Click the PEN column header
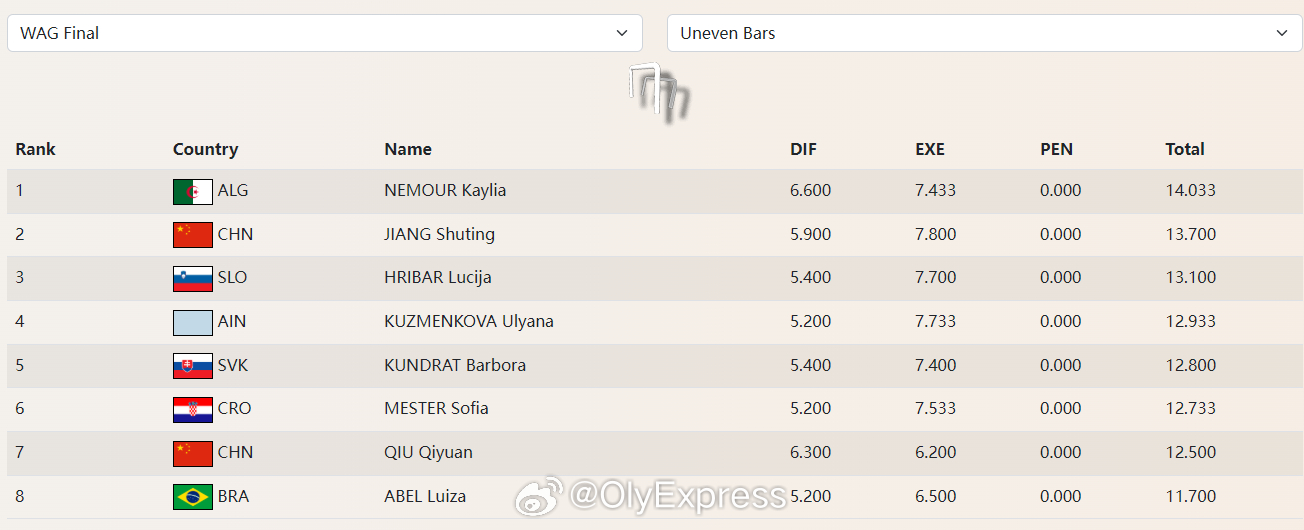The height and width of the screenshot is (530, 1304). [1056, 149]
